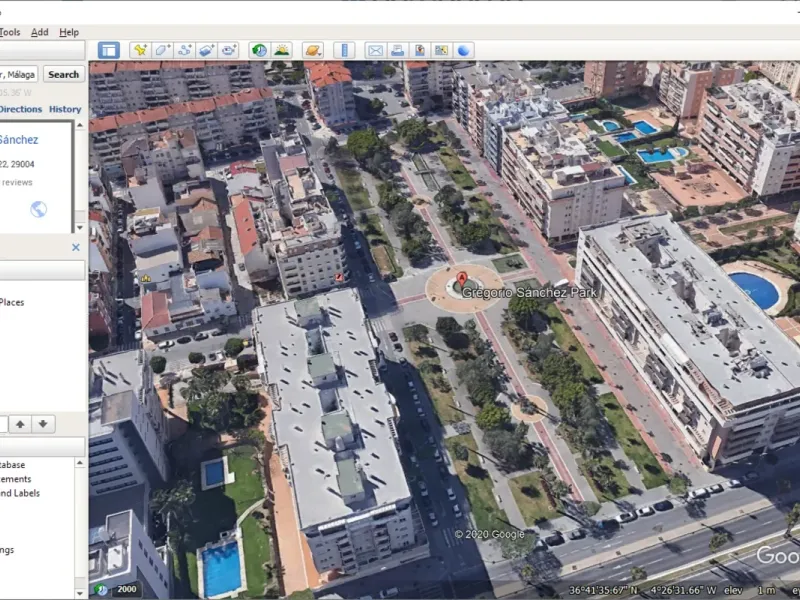Click the Save Image toolbar icon

click(419, 50)
